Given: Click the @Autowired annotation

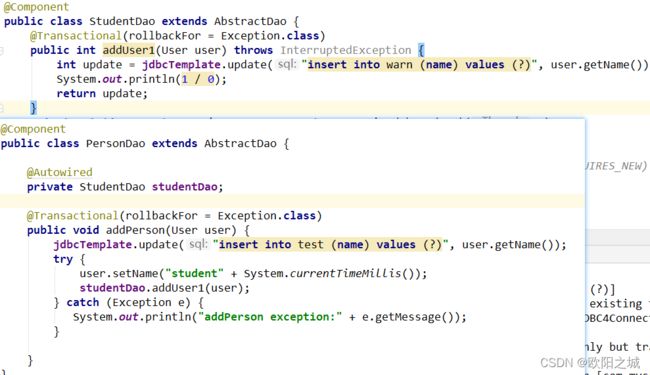Looking at the screenshot, I should click(x=60, y=172).
